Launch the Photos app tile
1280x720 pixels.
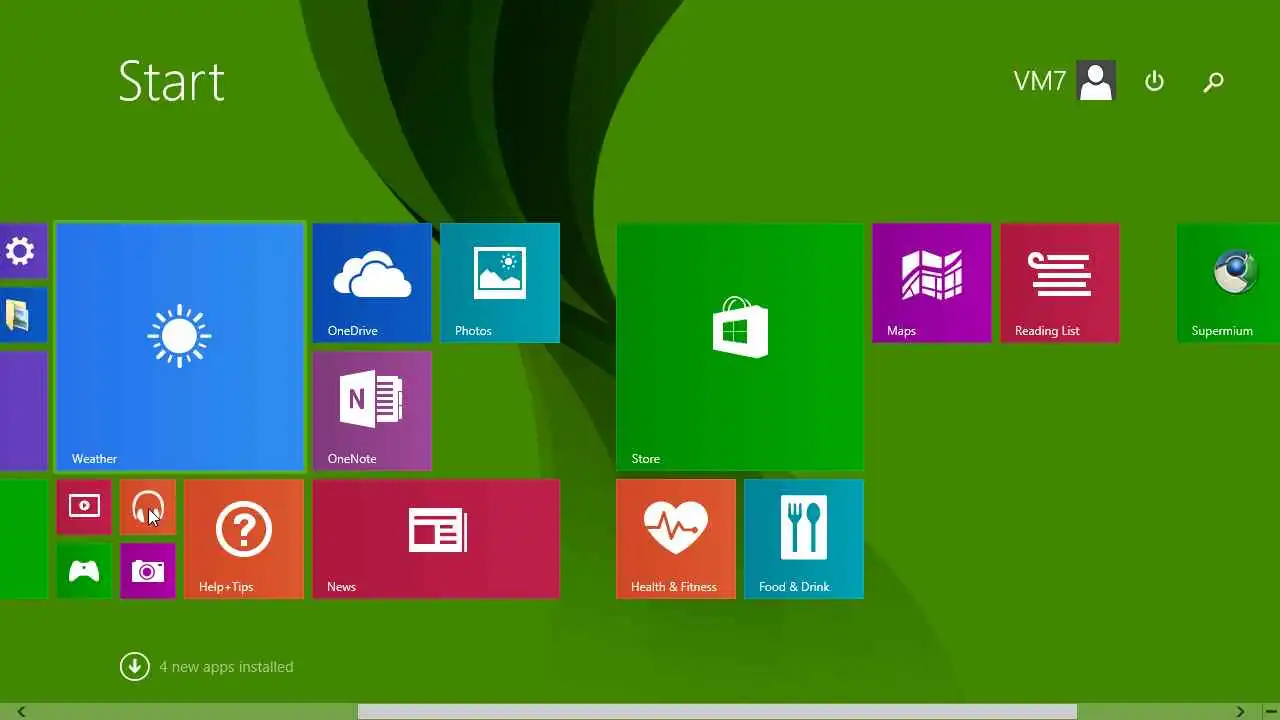(500, 283)
